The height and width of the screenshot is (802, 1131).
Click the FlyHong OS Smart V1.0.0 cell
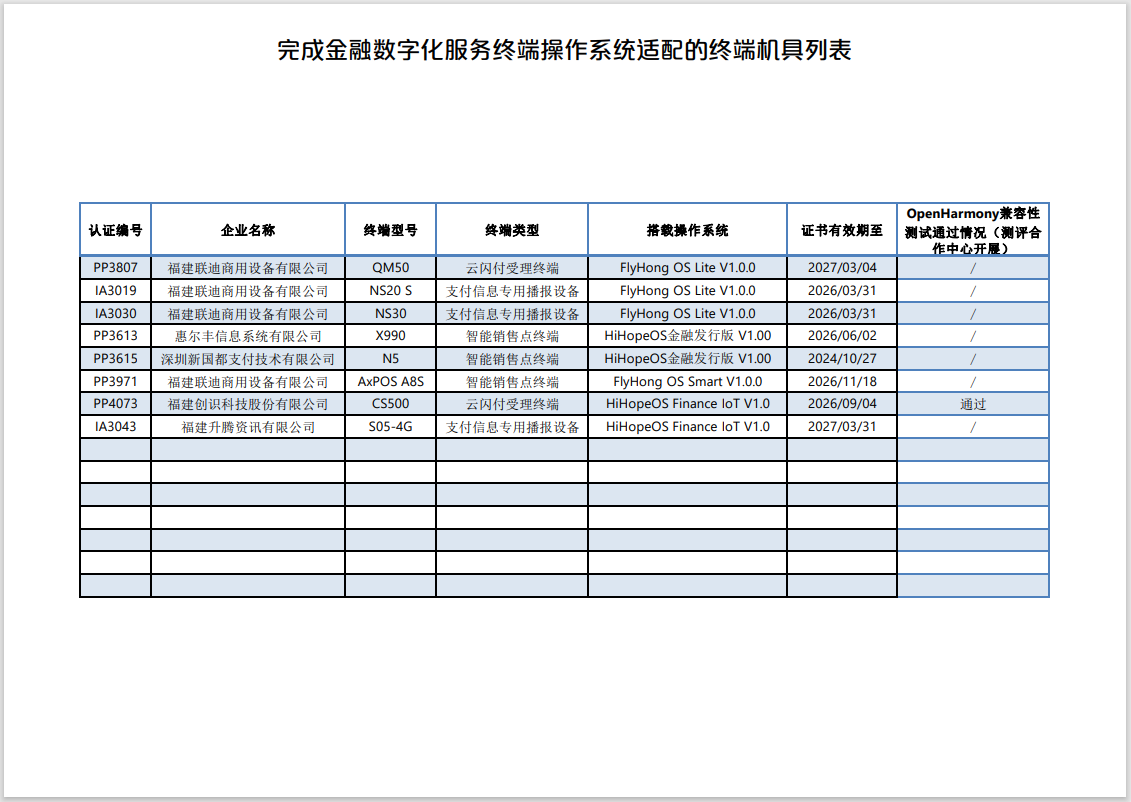tap(687, 382)
